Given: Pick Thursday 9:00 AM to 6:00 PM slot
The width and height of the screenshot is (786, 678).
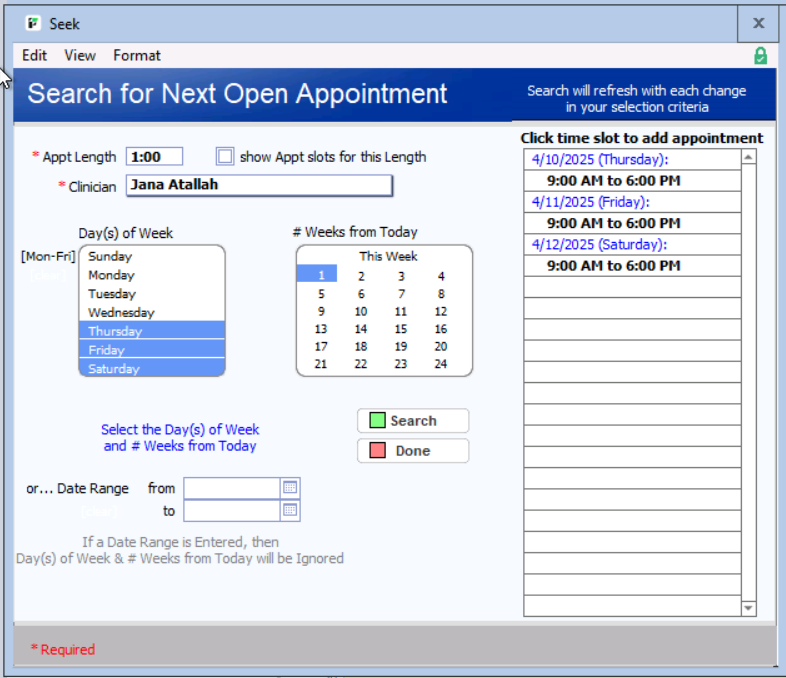Looking at the screenshot, I should [x=632, y=180].
